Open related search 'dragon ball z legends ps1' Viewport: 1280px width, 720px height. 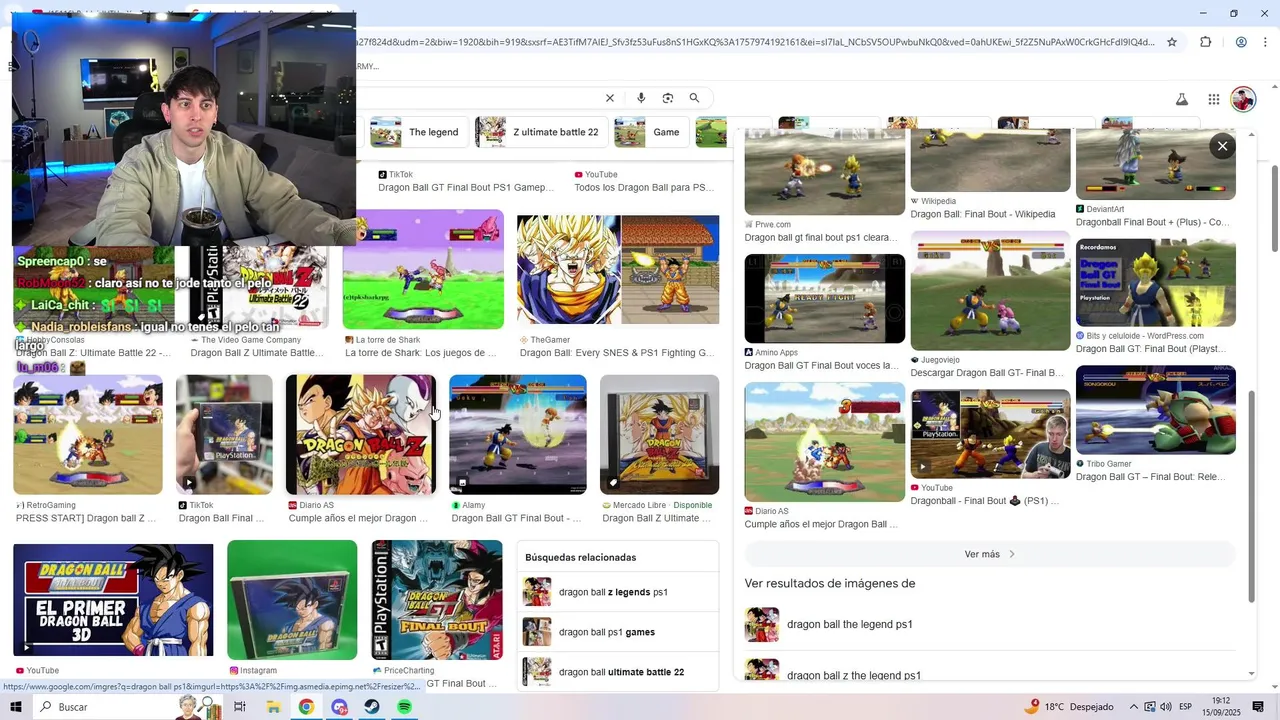618,592
